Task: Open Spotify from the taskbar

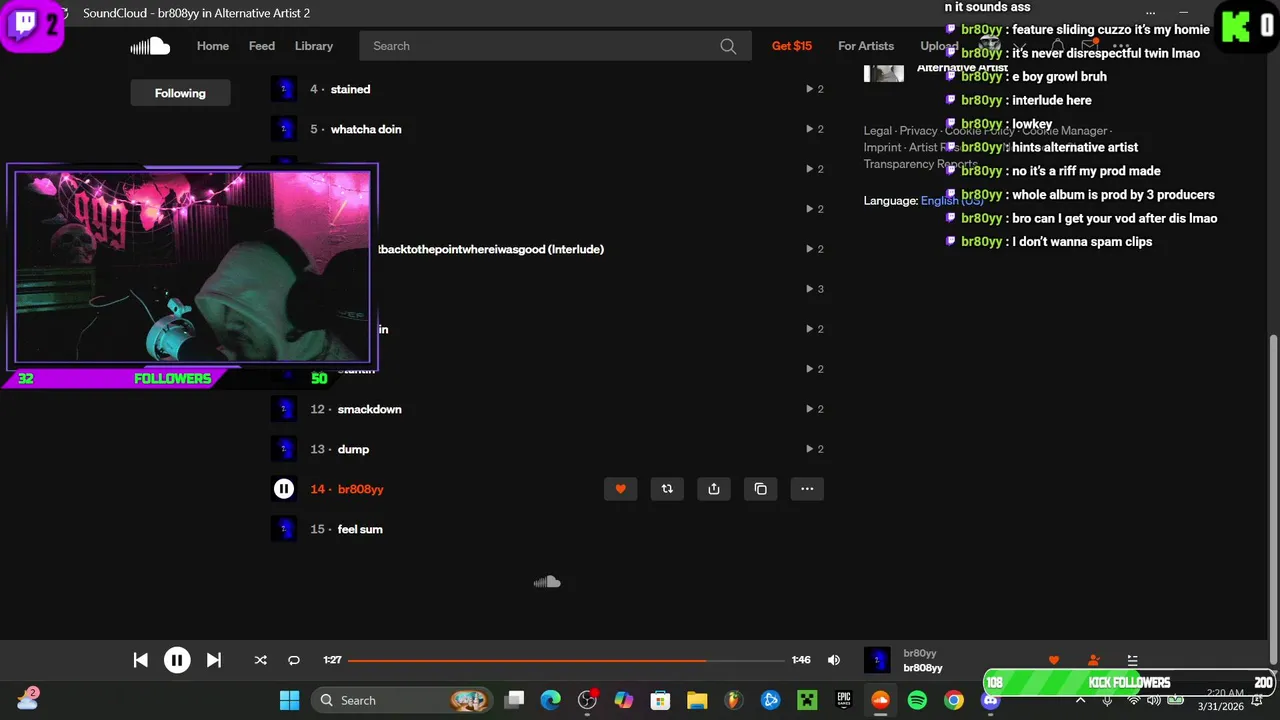Action: 917,700
